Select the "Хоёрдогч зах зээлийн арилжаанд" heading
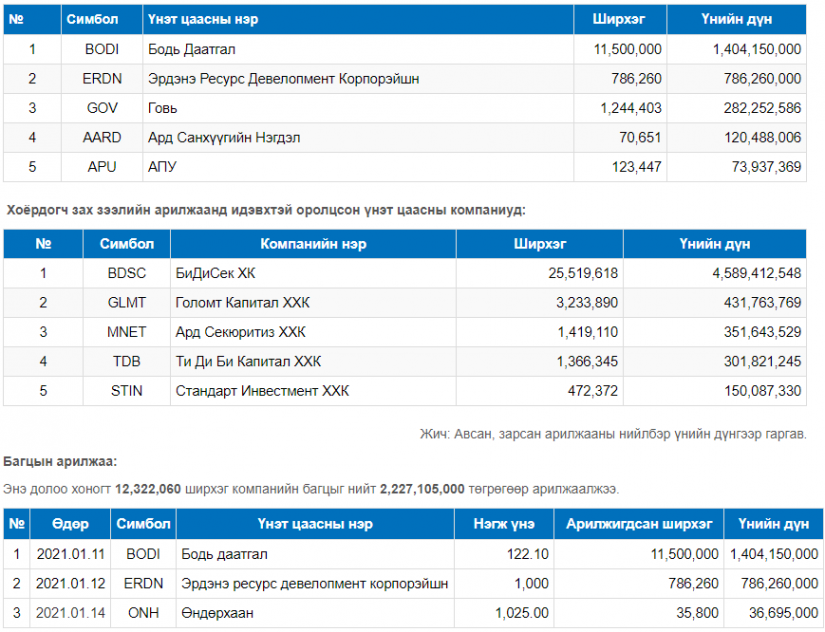Viewport: 825px width, 632px height. (x=266, y=210)
